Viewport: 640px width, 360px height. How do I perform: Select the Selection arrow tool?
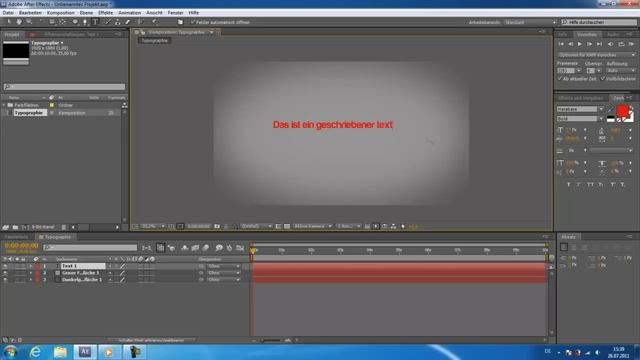pyautogui.click(x=9, y=22)
